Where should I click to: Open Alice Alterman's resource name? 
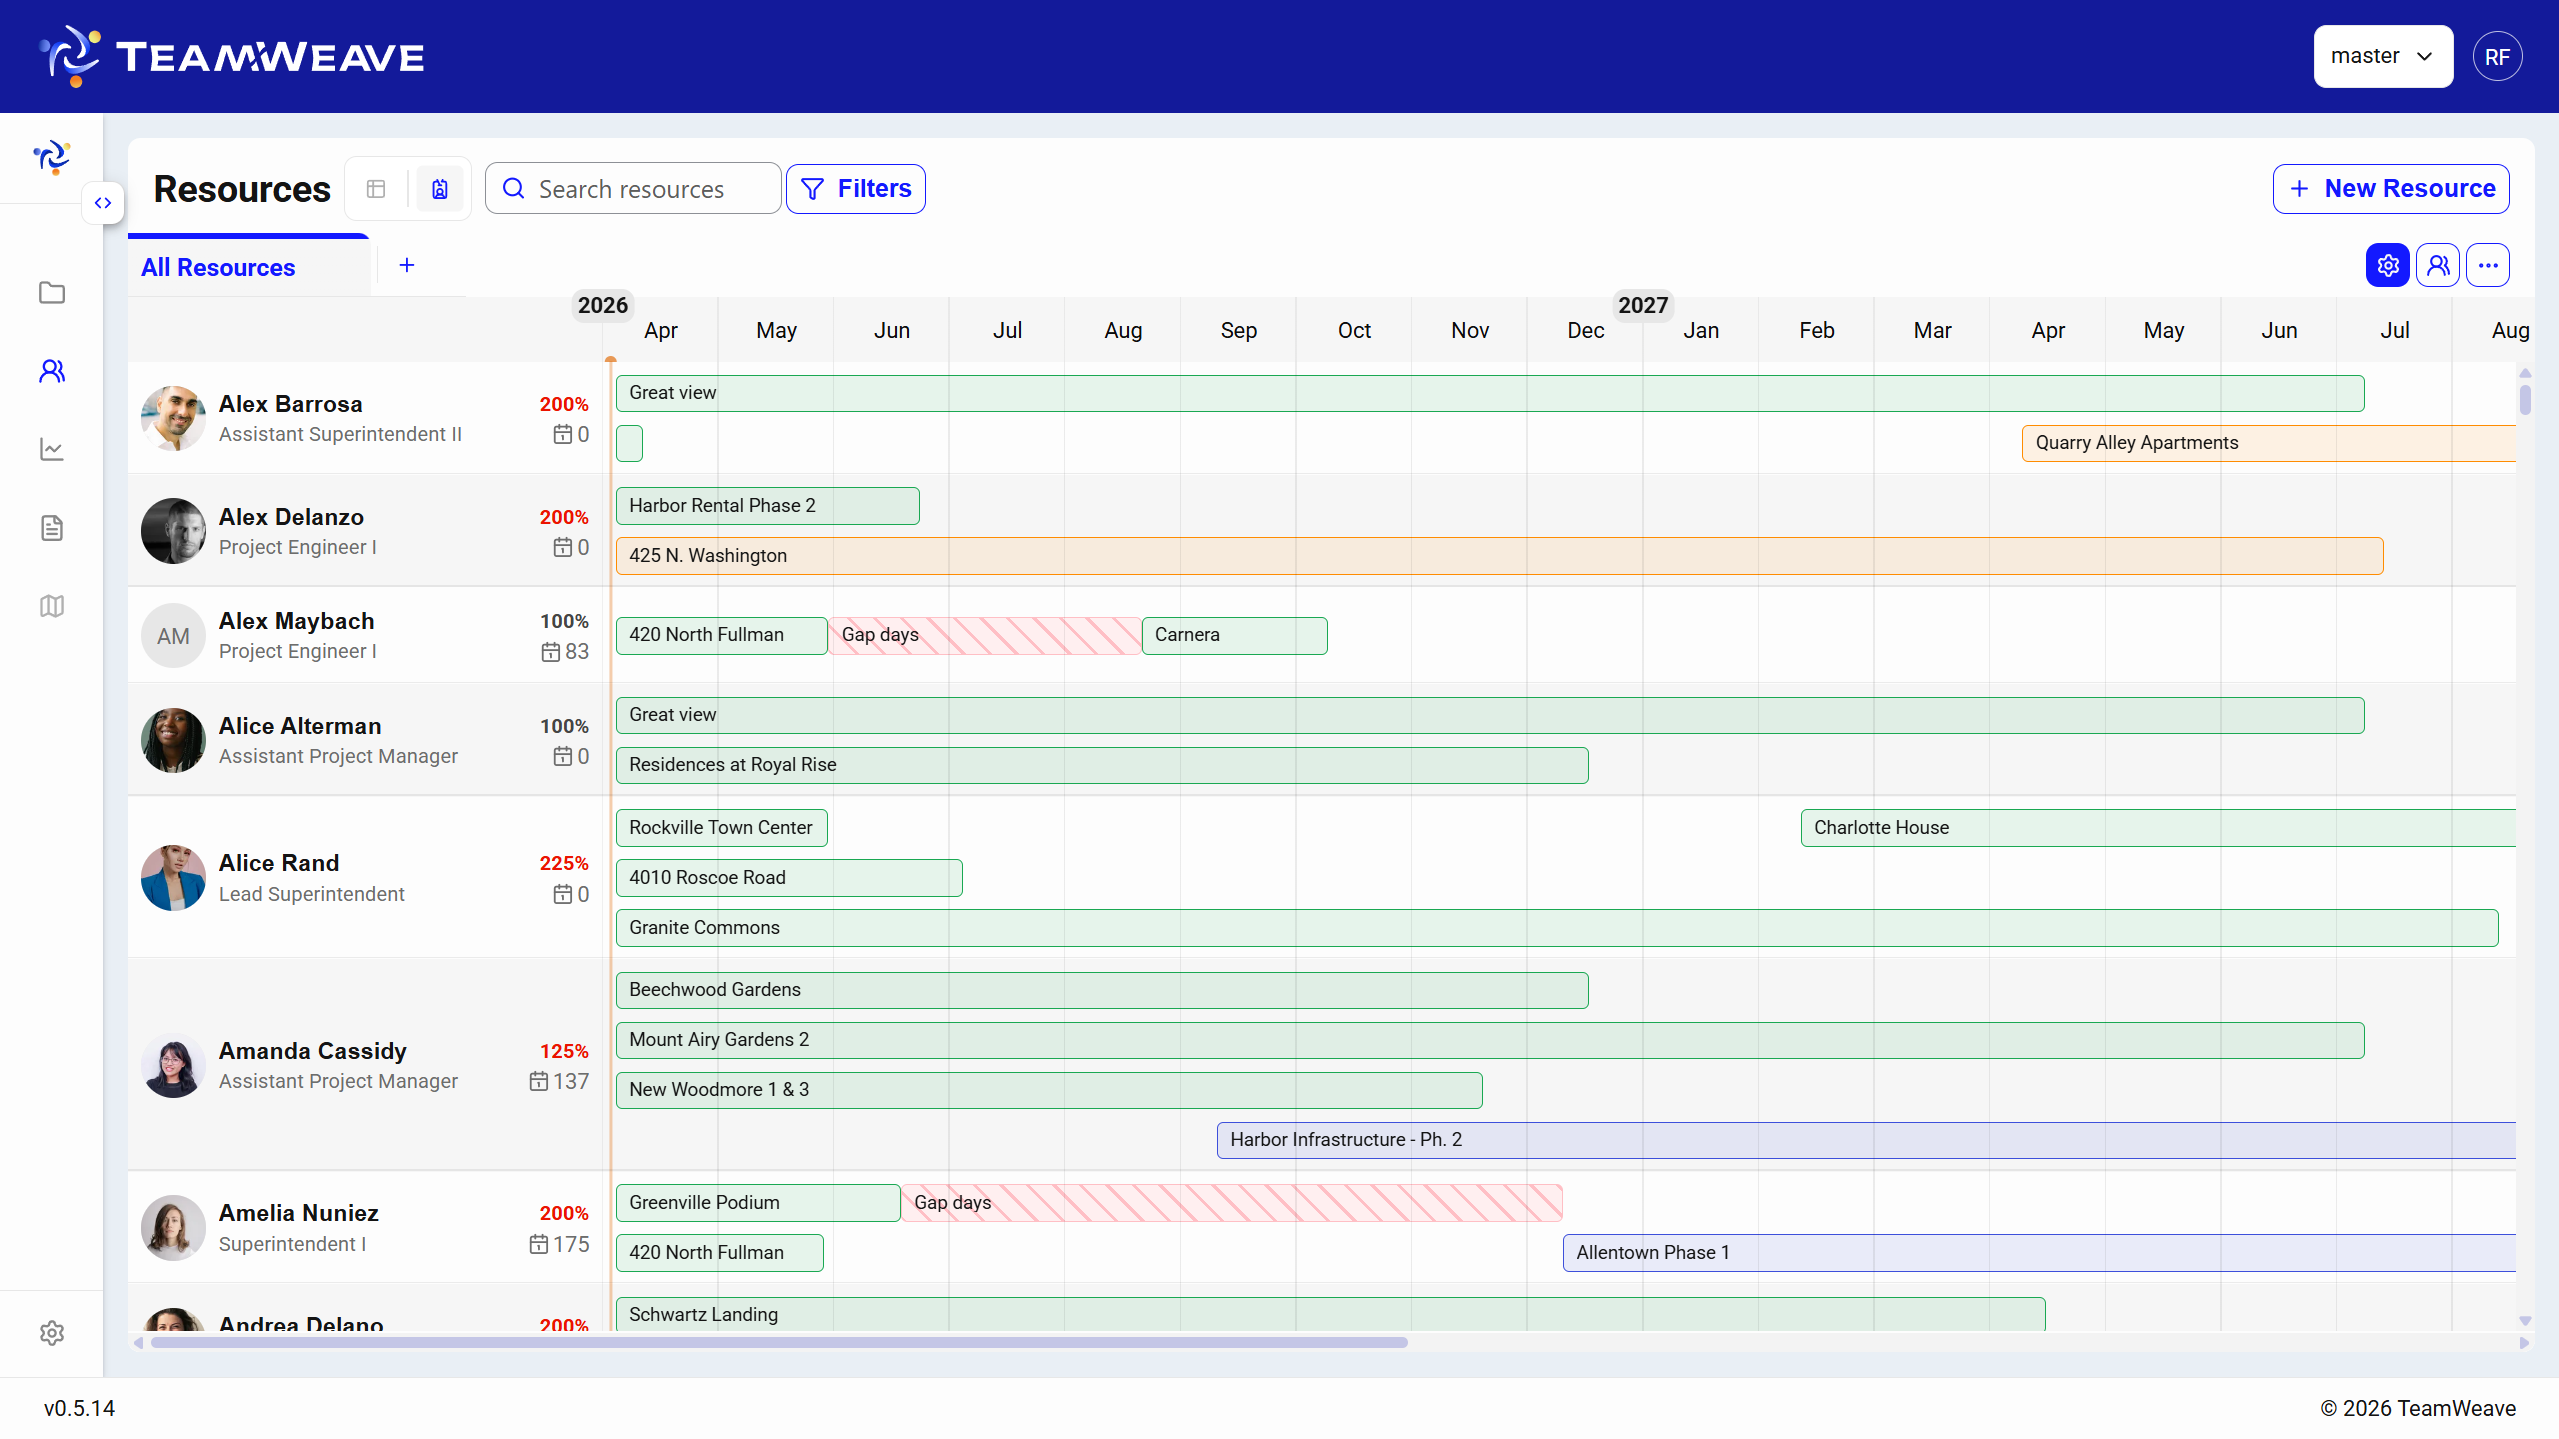[300, 726]
